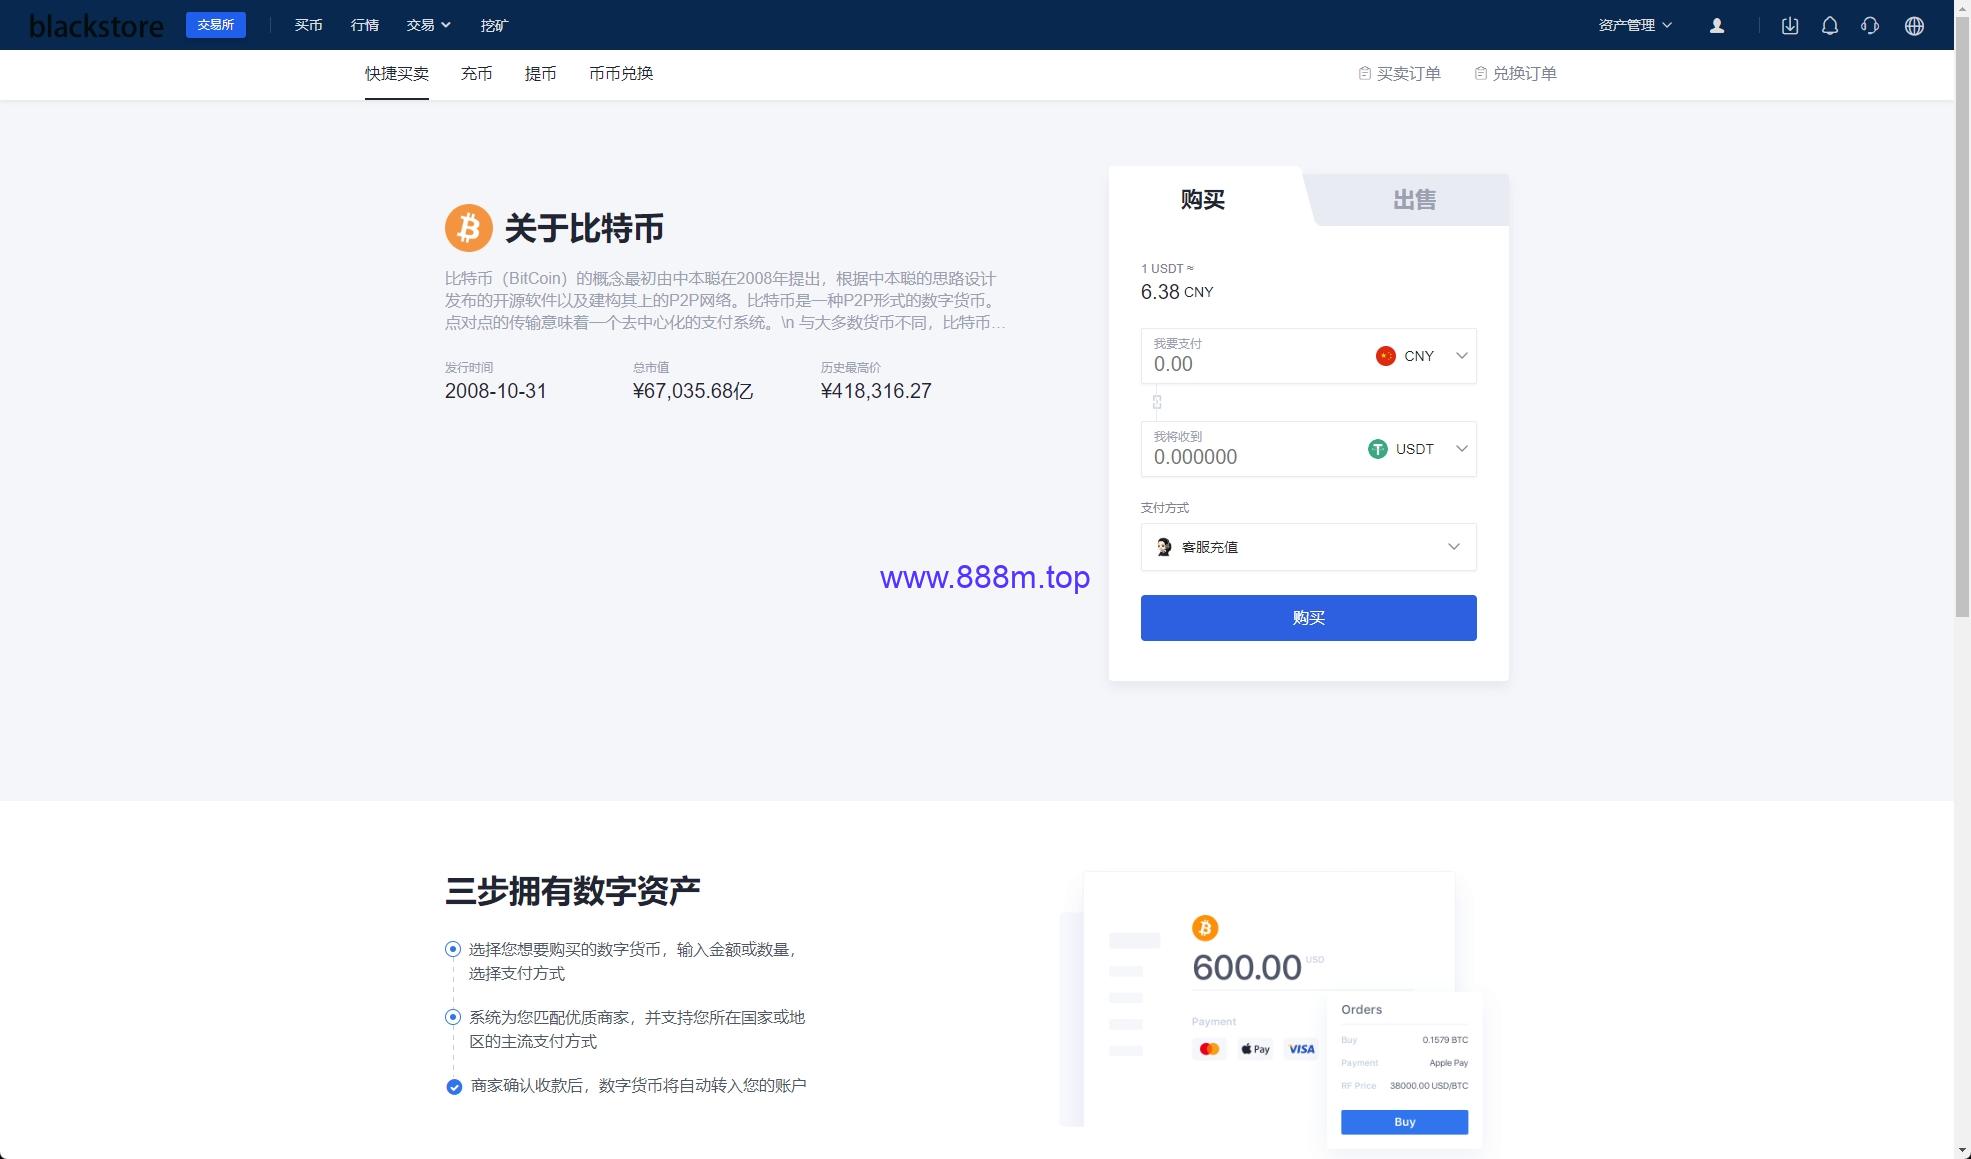Click the swap icon between amount fields
The height and width of the screenshot is (1159, 1971).
1157,402
